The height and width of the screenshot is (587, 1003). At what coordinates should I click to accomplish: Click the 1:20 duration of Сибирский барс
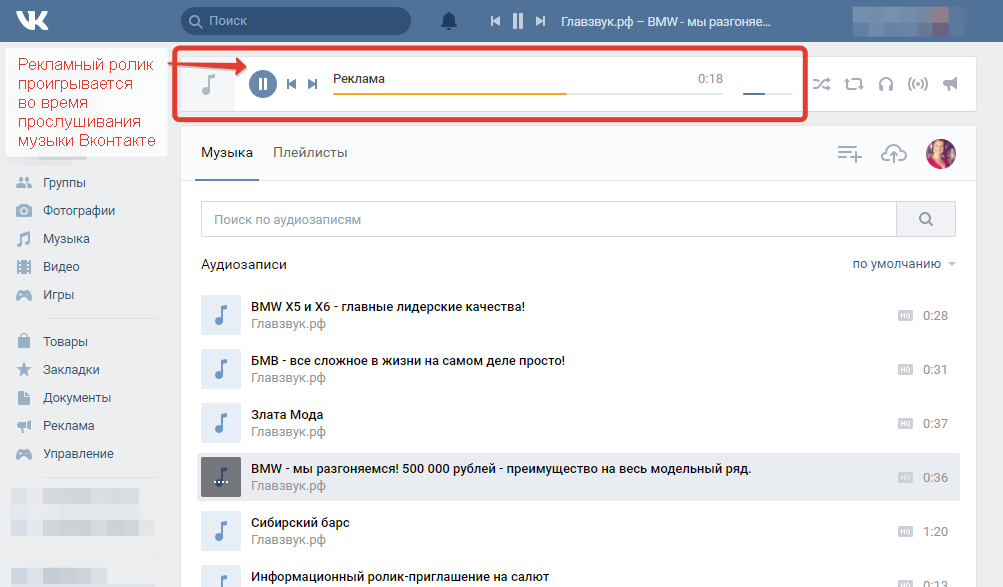click(935, 532)
